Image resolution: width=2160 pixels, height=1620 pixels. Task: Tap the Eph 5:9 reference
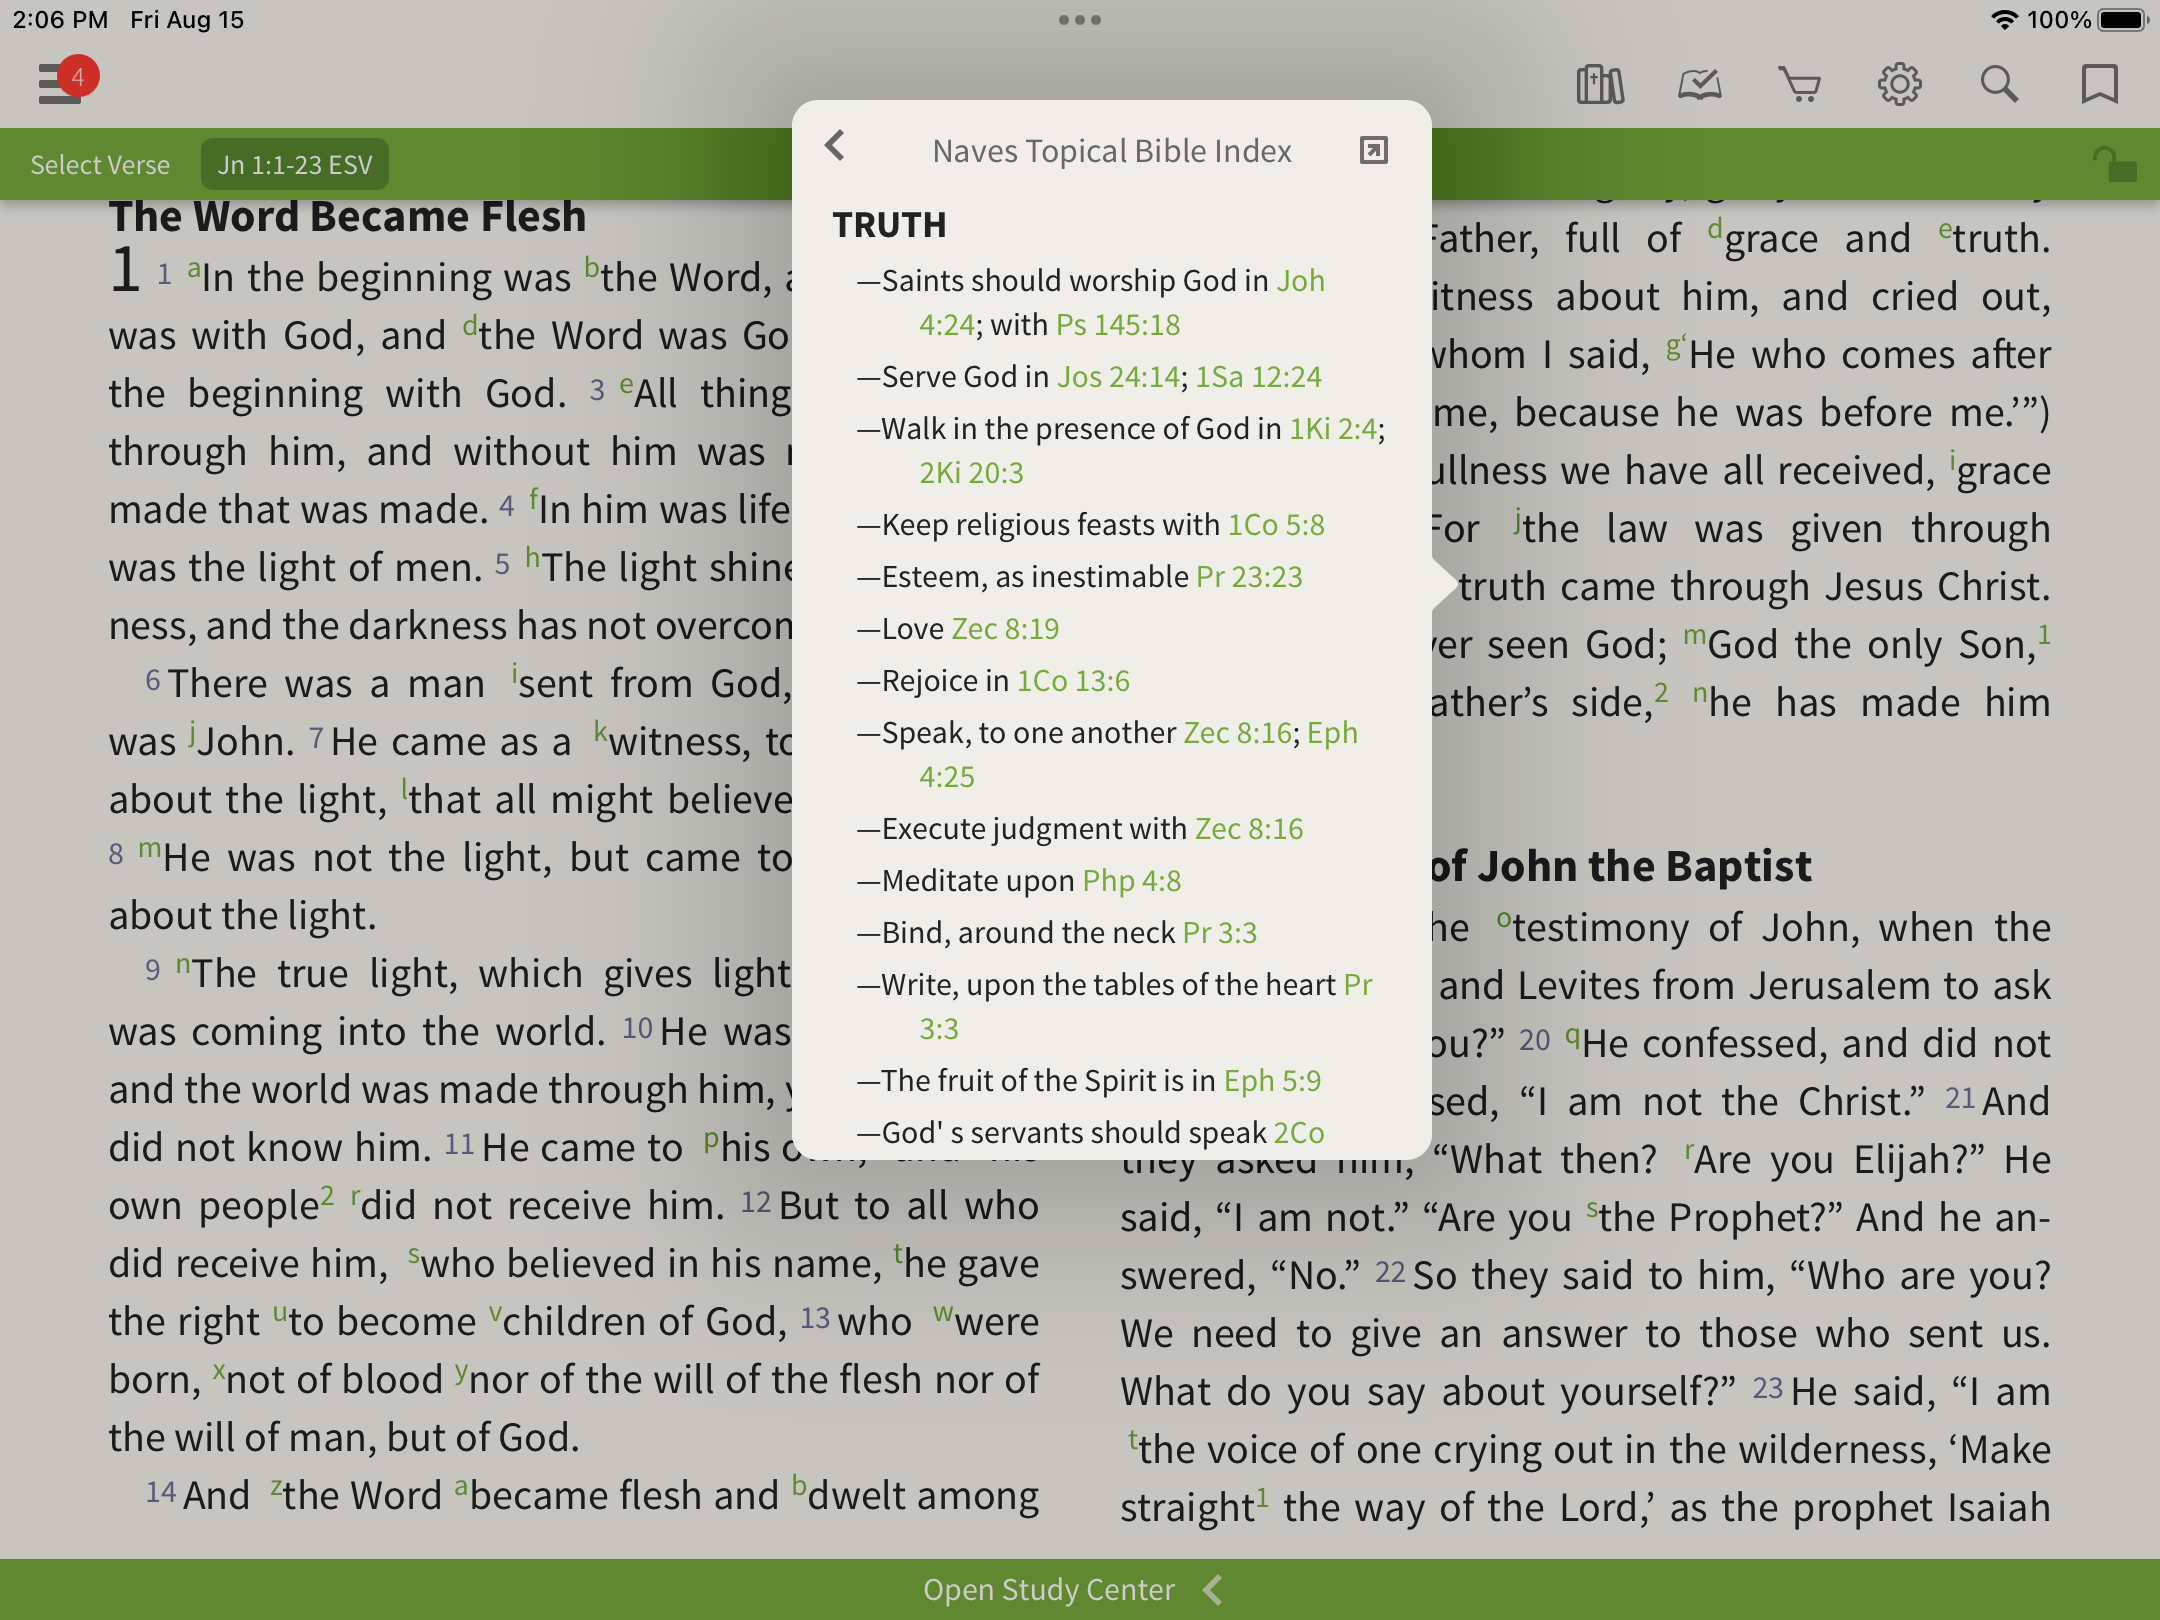coord(1272,1081)
